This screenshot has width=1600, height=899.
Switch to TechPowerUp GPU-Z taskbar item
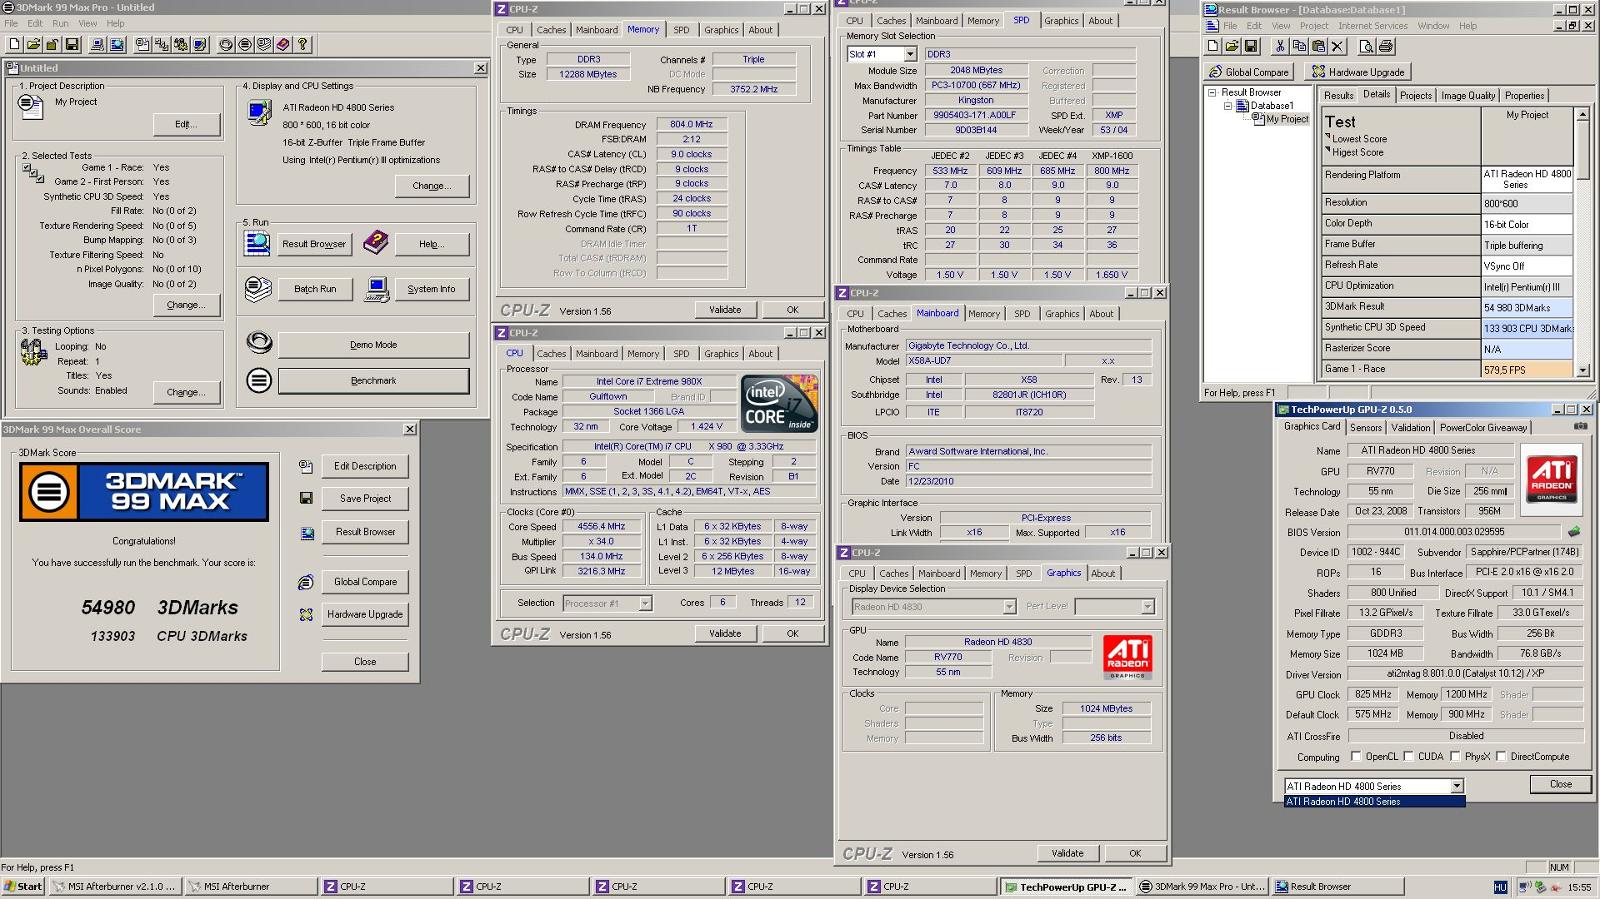[x=1066, y=886]
